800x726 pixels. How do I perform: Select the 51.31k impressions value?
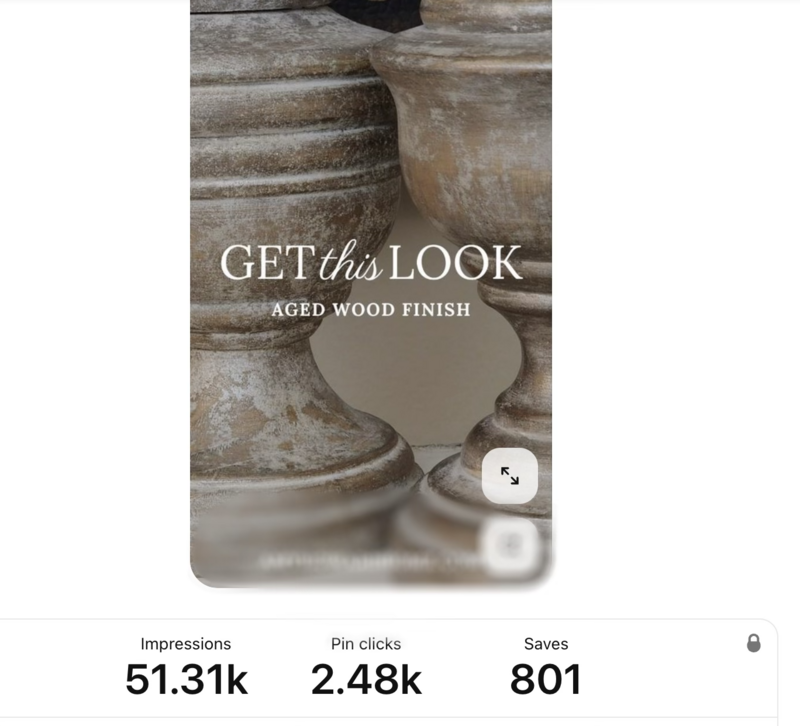coord(187,680)
